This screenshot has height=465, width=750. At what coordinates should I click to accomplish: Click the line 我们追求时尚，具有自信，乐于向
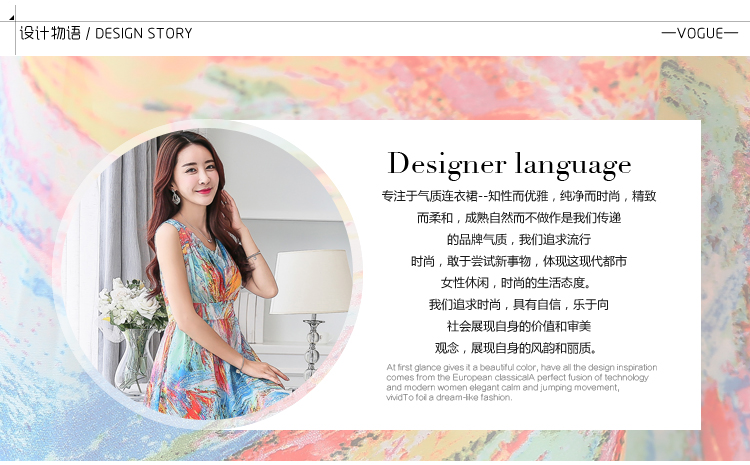[519, 305]
